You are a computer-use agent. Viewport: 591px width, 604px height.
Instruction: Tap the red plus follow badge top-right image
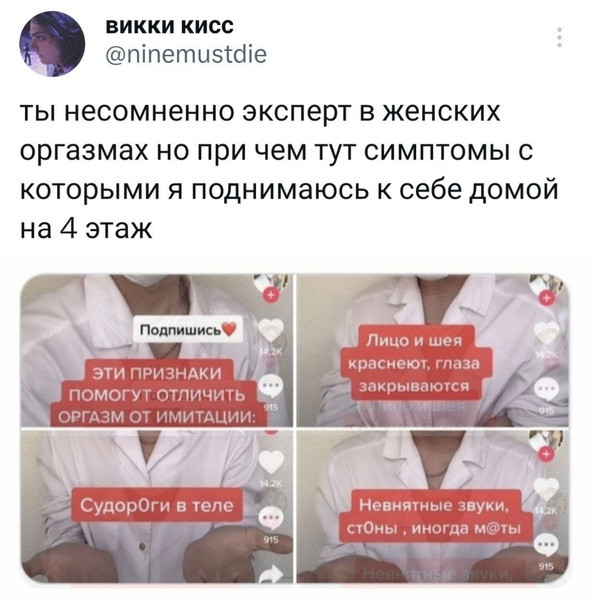point(546,298)
